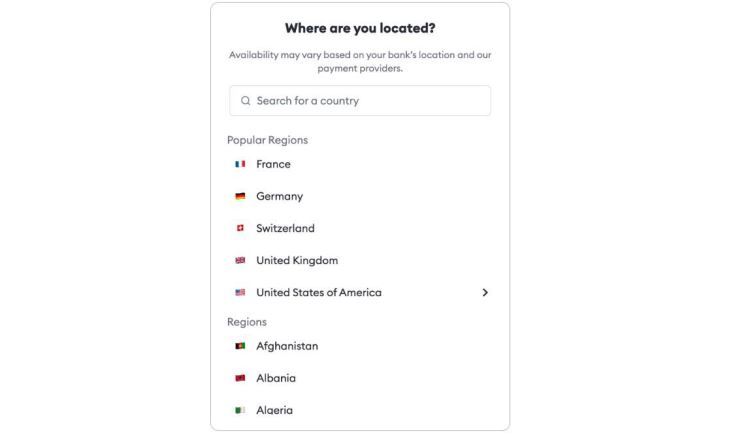Expand the United States of America chevron
This screenshot has width=750, height=433.
coord(485,293)
